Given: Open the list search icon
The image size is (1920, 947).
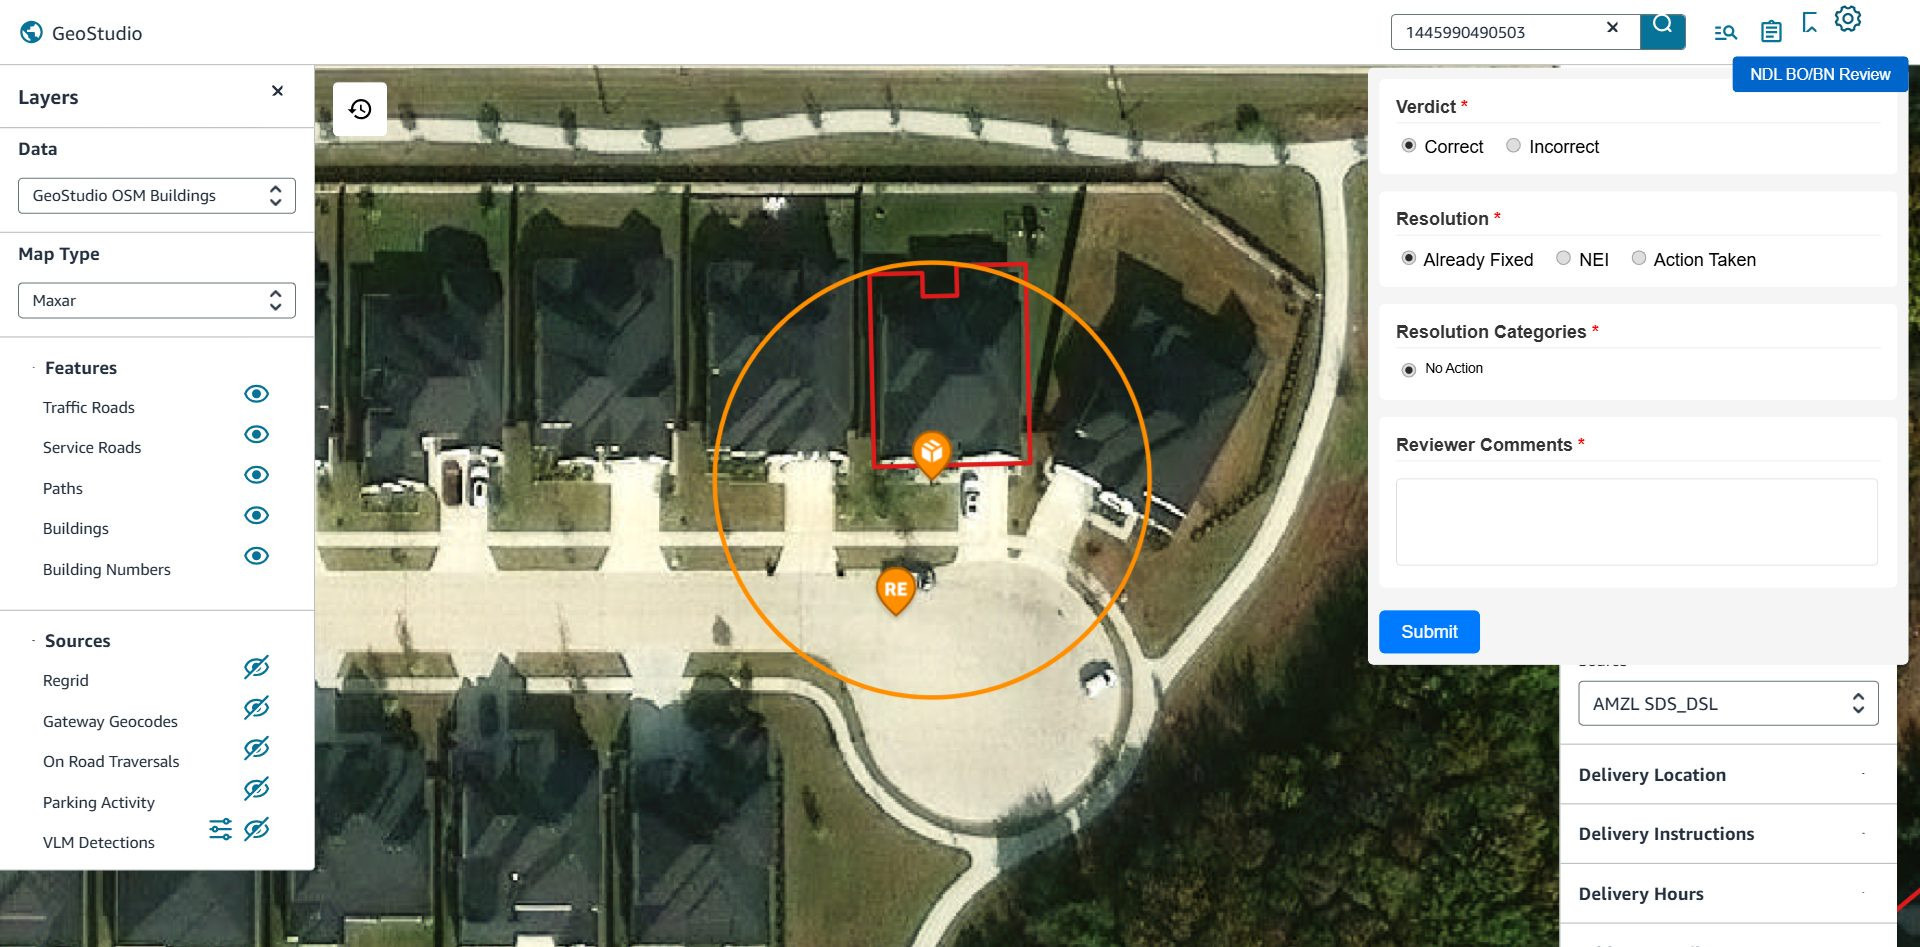Looking at the screenshot, I should coord(1725,33).
